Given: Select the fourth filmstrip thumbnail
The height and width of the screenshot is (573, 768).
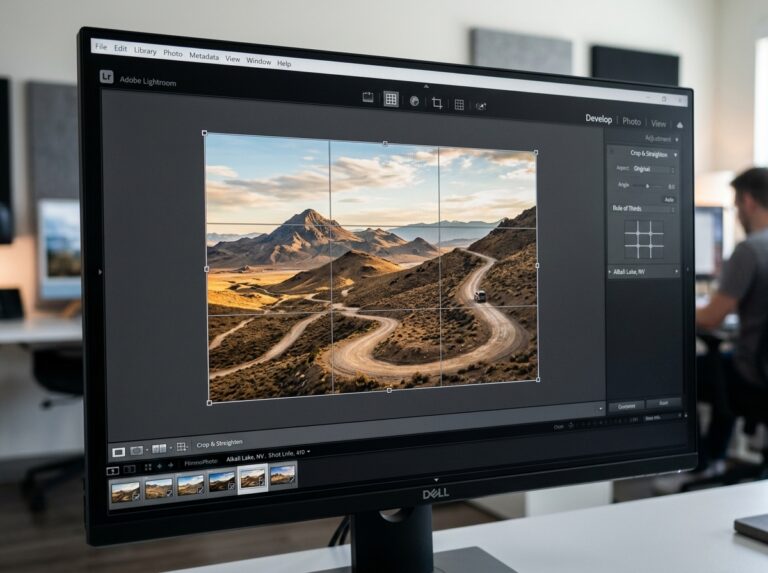Looking at the screenshot, I should pos(222,481).
